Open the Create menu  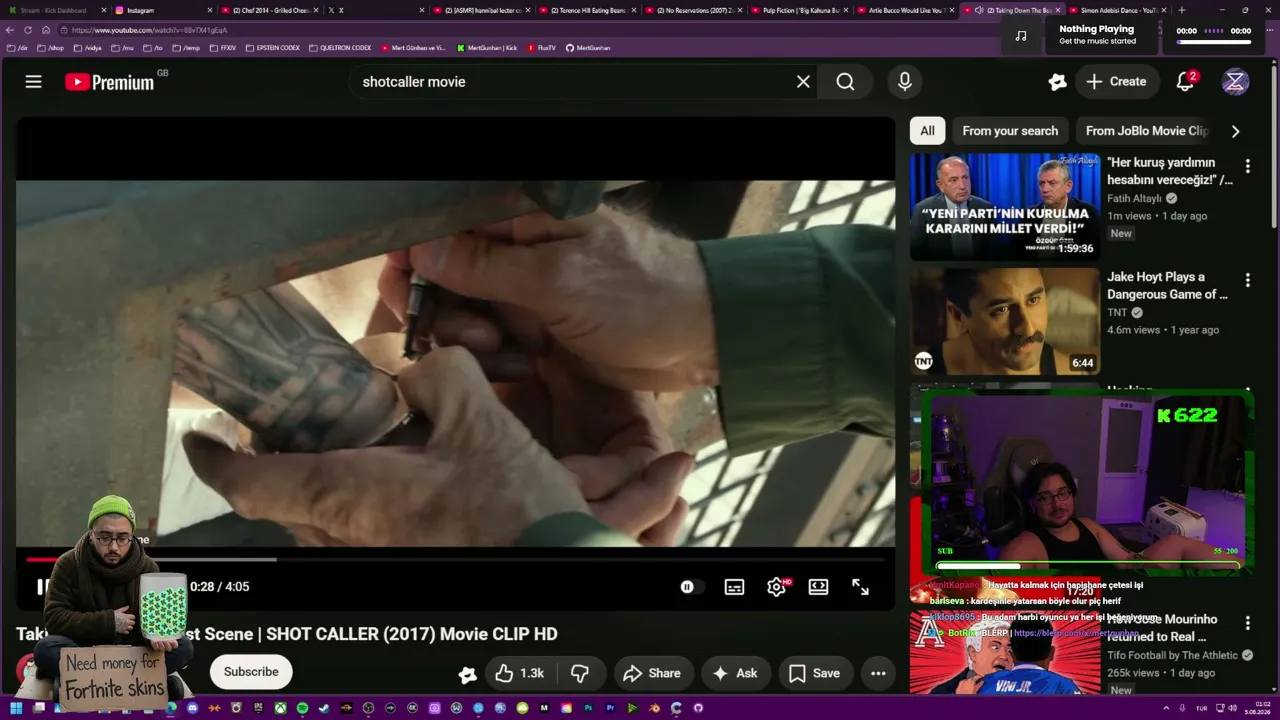tap(1117, 82)
